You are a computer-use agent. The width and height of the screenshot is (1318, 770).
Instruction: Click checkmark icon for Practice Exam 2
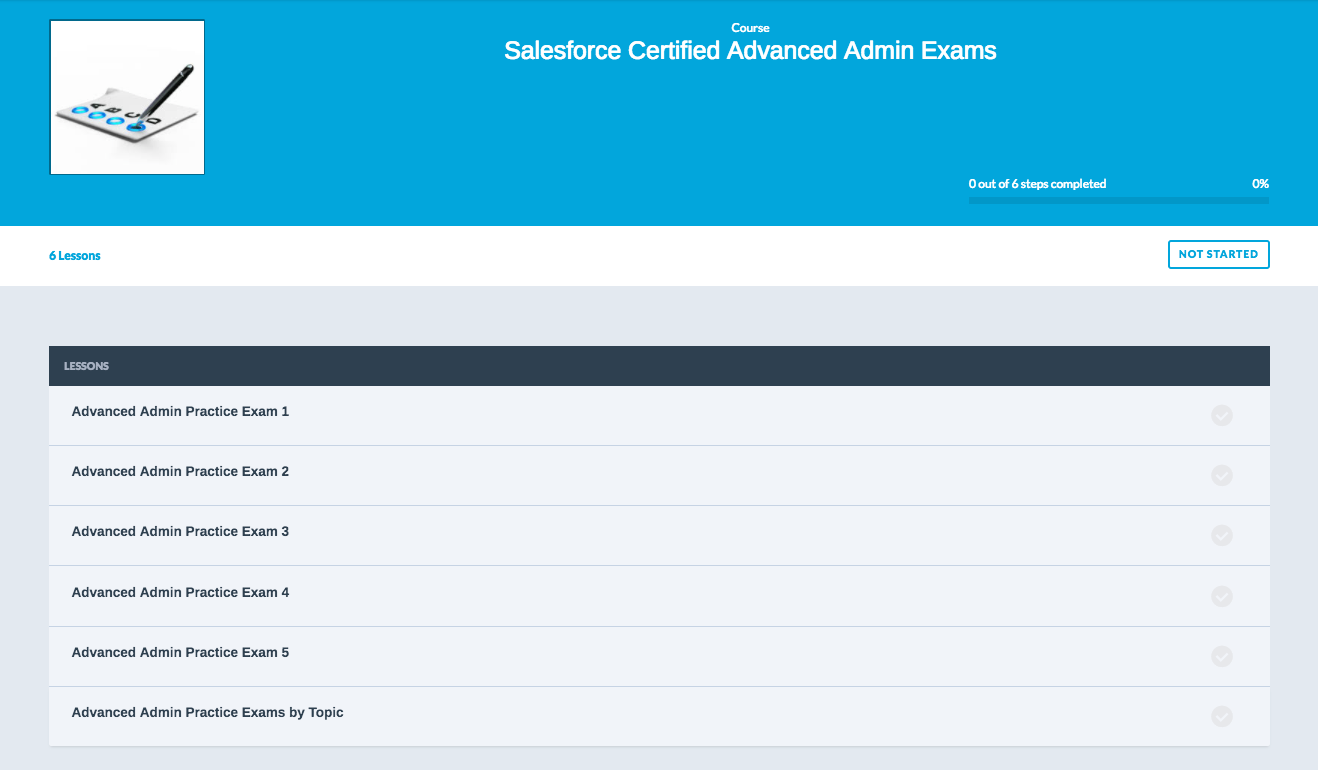point(1221,476)
